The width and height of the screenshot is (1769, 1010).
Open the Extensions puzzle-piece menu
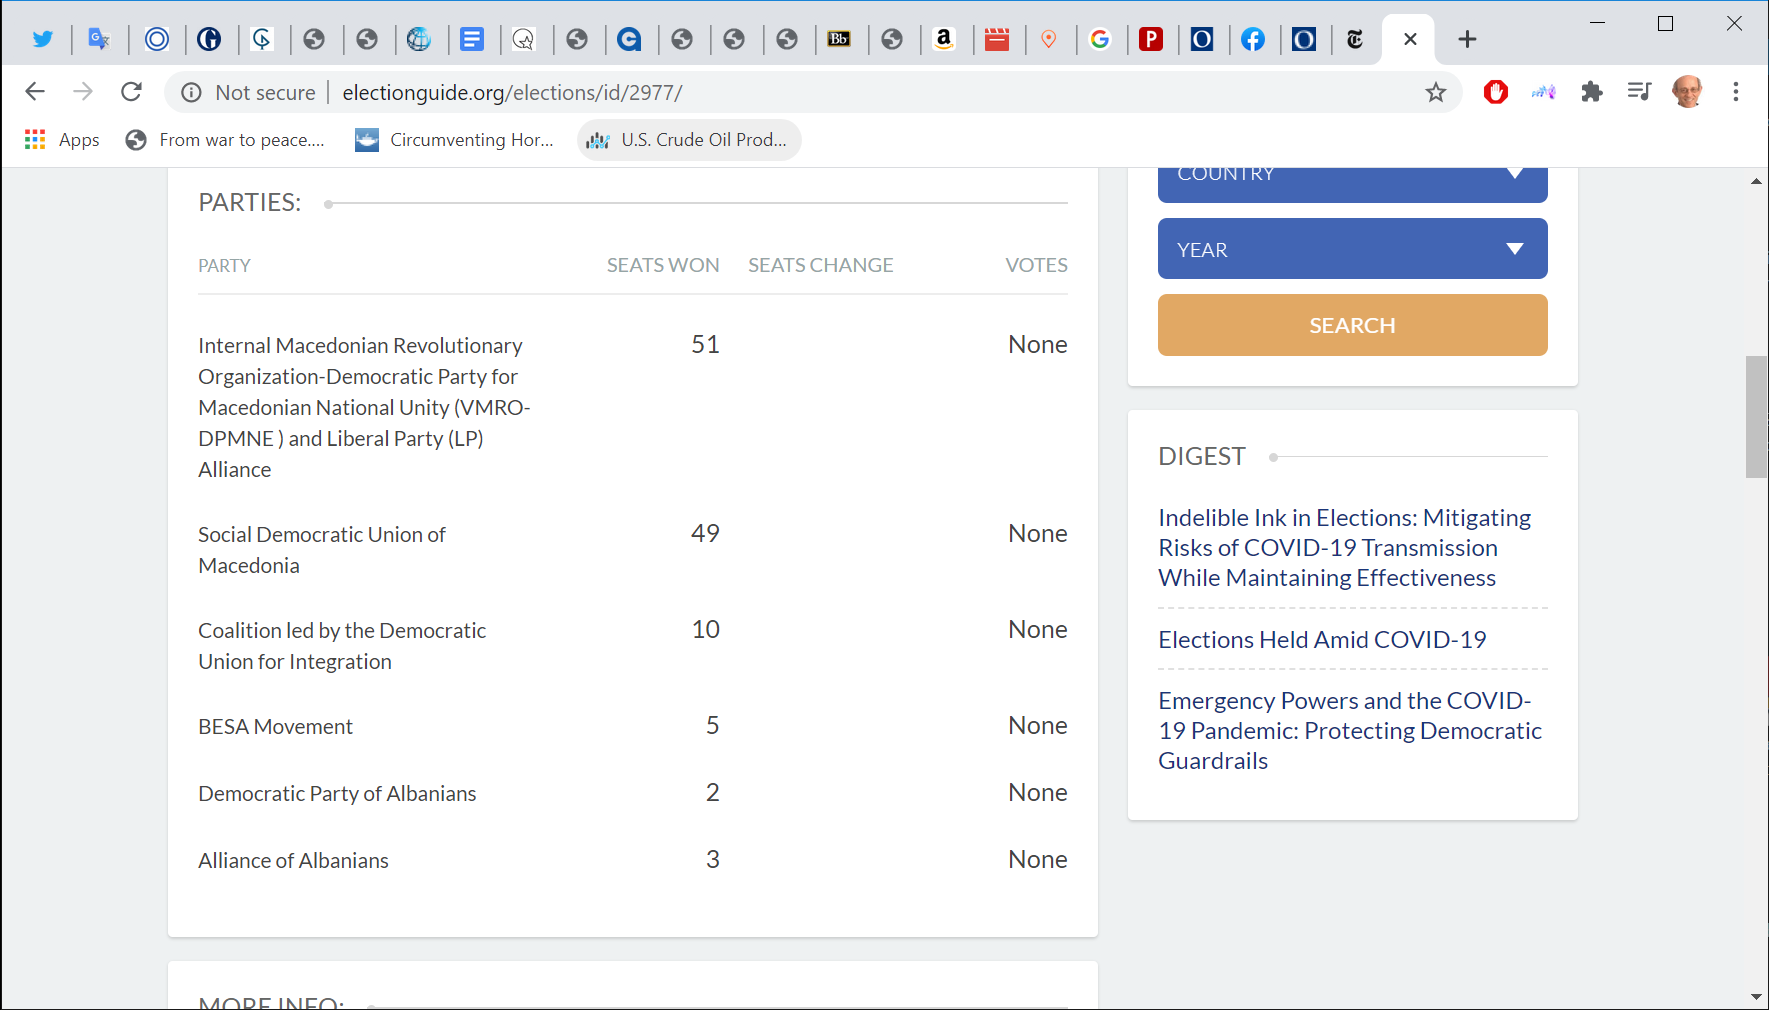[x=1591, y=92]
